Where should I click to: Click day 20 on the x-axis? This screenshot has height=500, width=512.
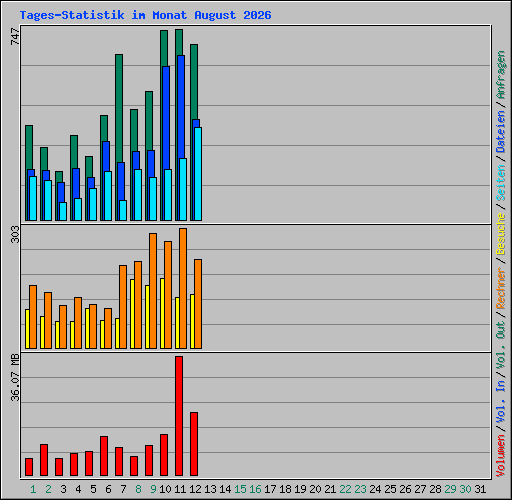click(x=315, y=489)
